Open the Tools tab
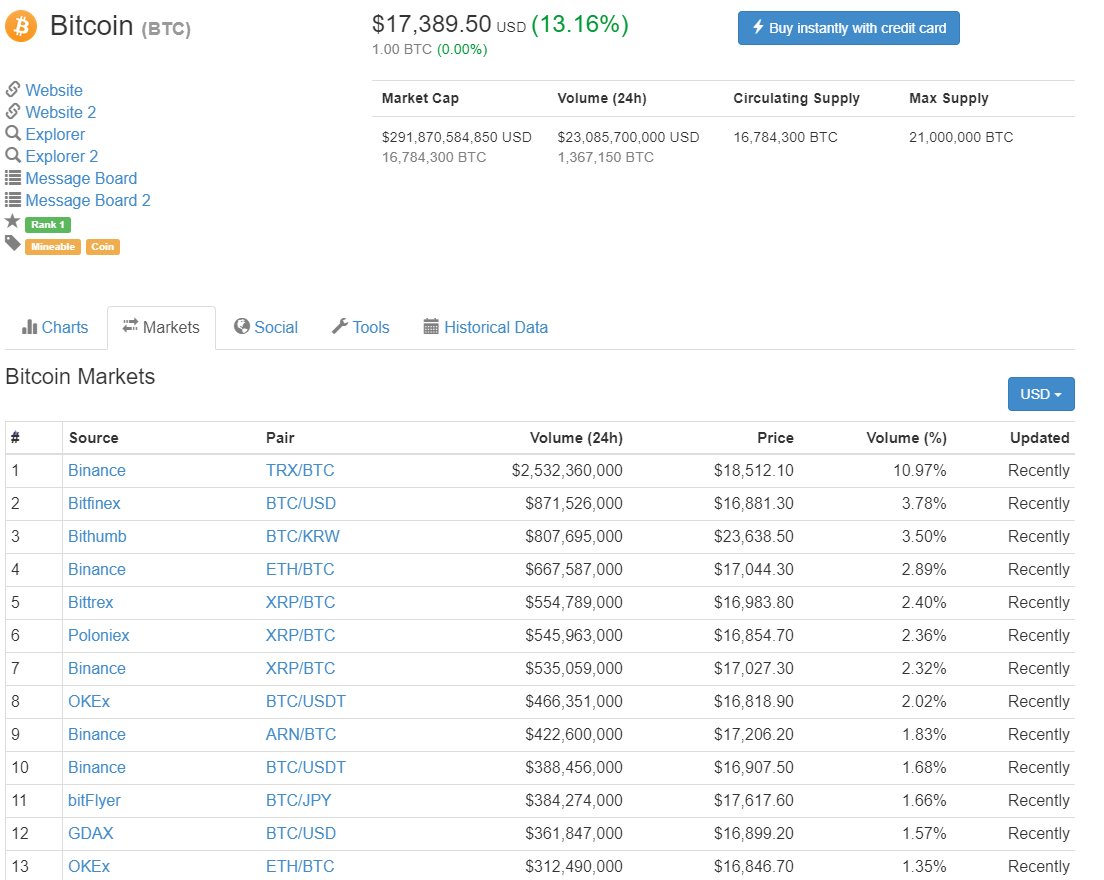The width and height of the screenshot is (1104, 880). pos(360,327)
